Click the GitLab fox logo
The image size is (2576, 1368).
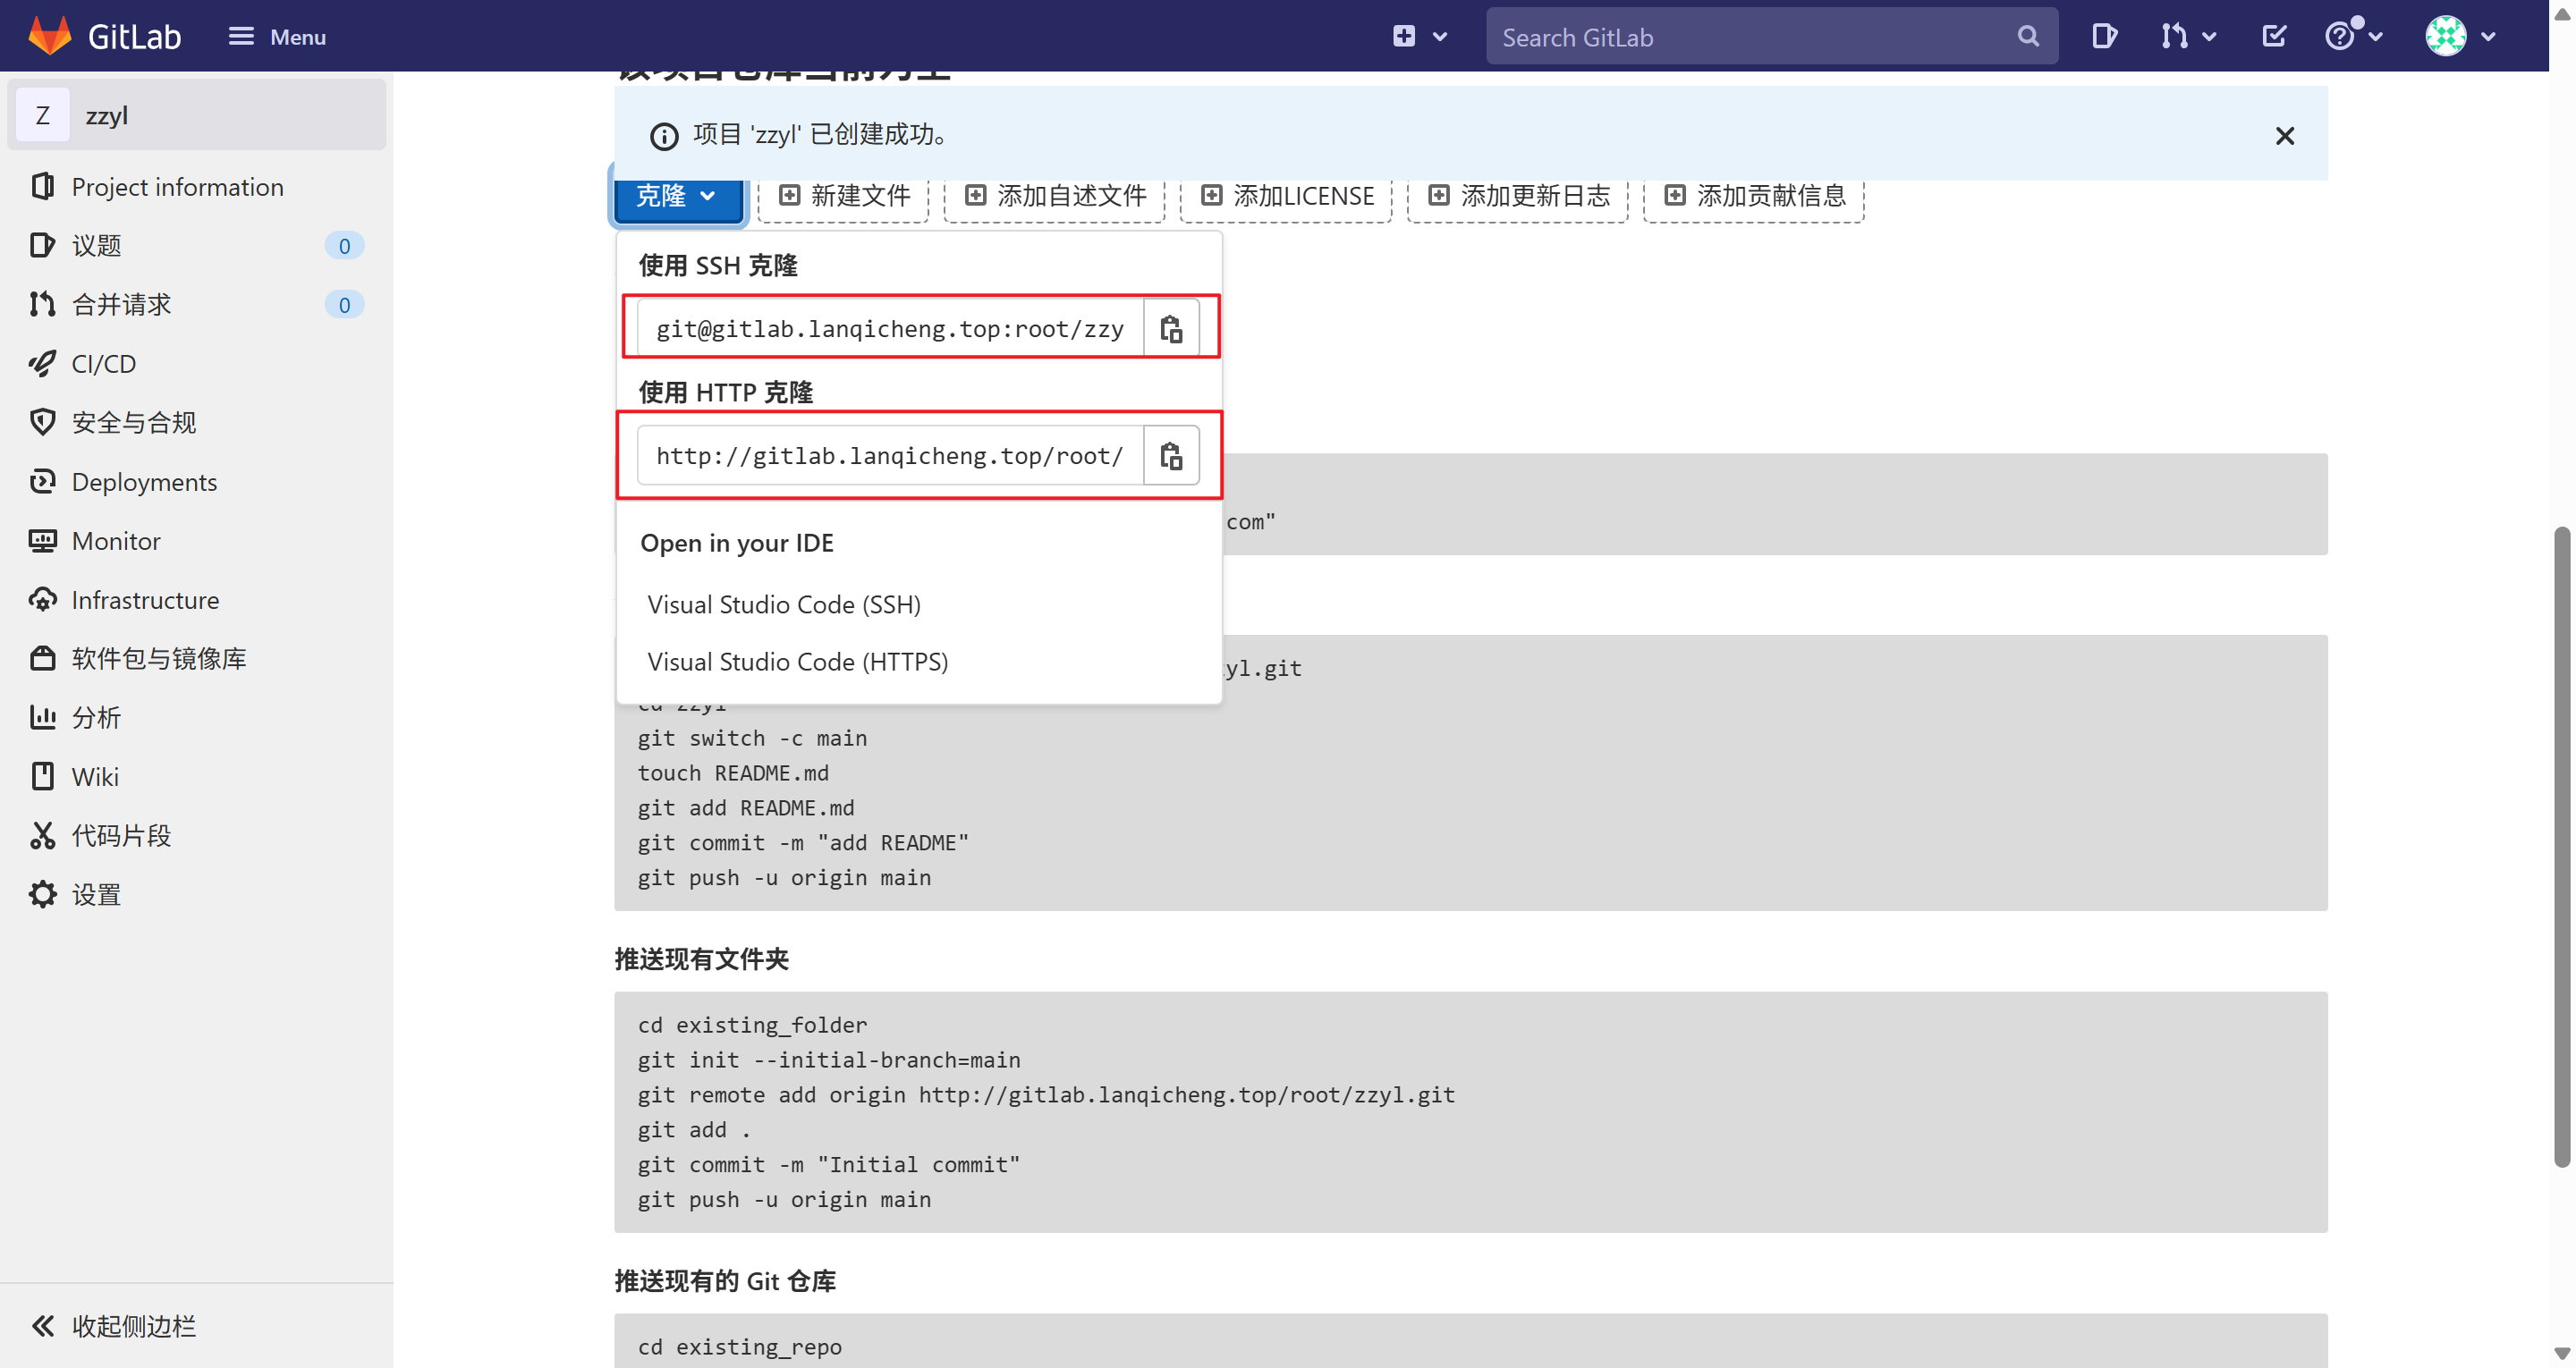point(49,36)
